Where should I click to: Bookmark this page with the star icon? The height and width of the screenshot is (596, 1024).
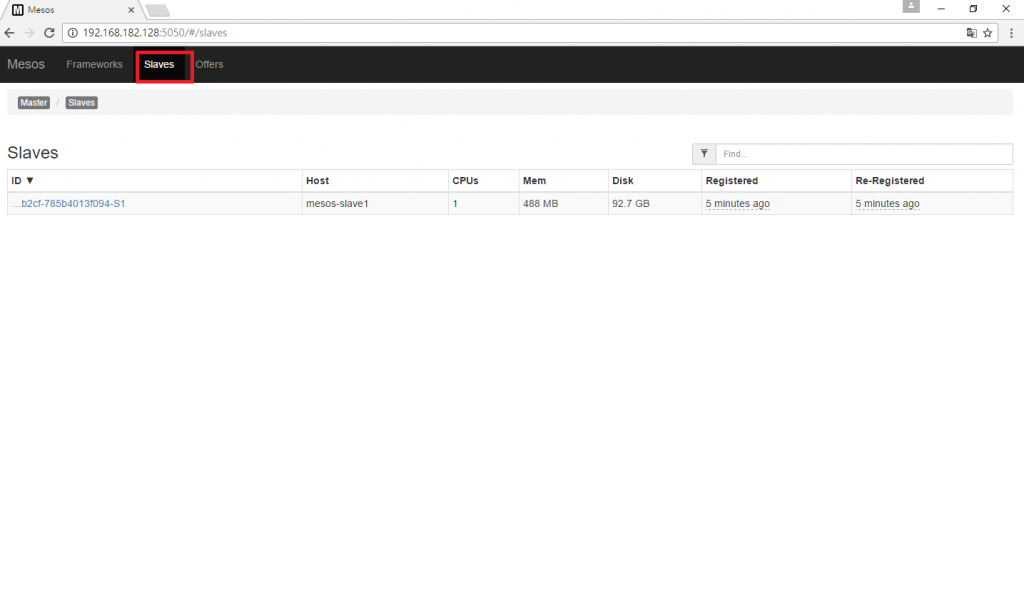click(987, 33)
